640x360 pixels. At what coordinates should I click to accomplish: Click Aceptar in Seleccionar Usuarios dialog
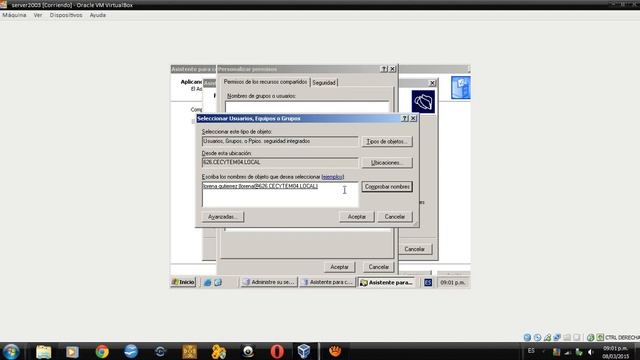pyautogui.click(x=356, y=217)
